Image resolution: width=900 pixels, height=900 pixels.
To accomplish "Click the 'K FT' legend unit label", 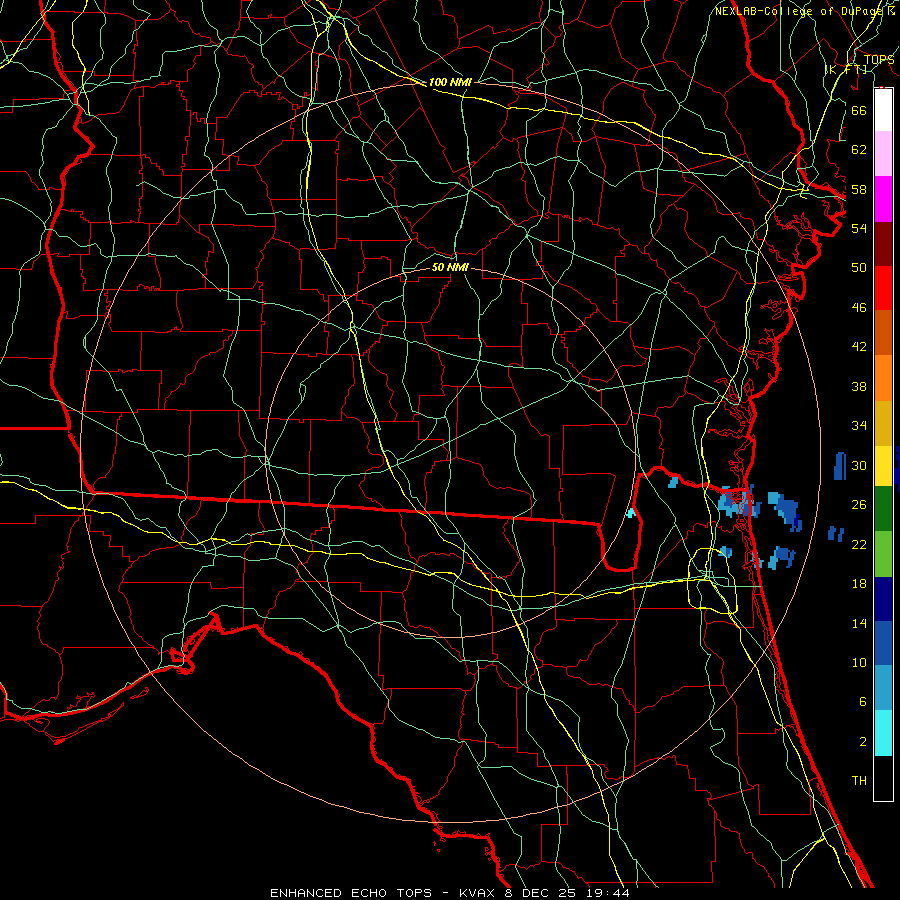I will (x=846, y=70).
